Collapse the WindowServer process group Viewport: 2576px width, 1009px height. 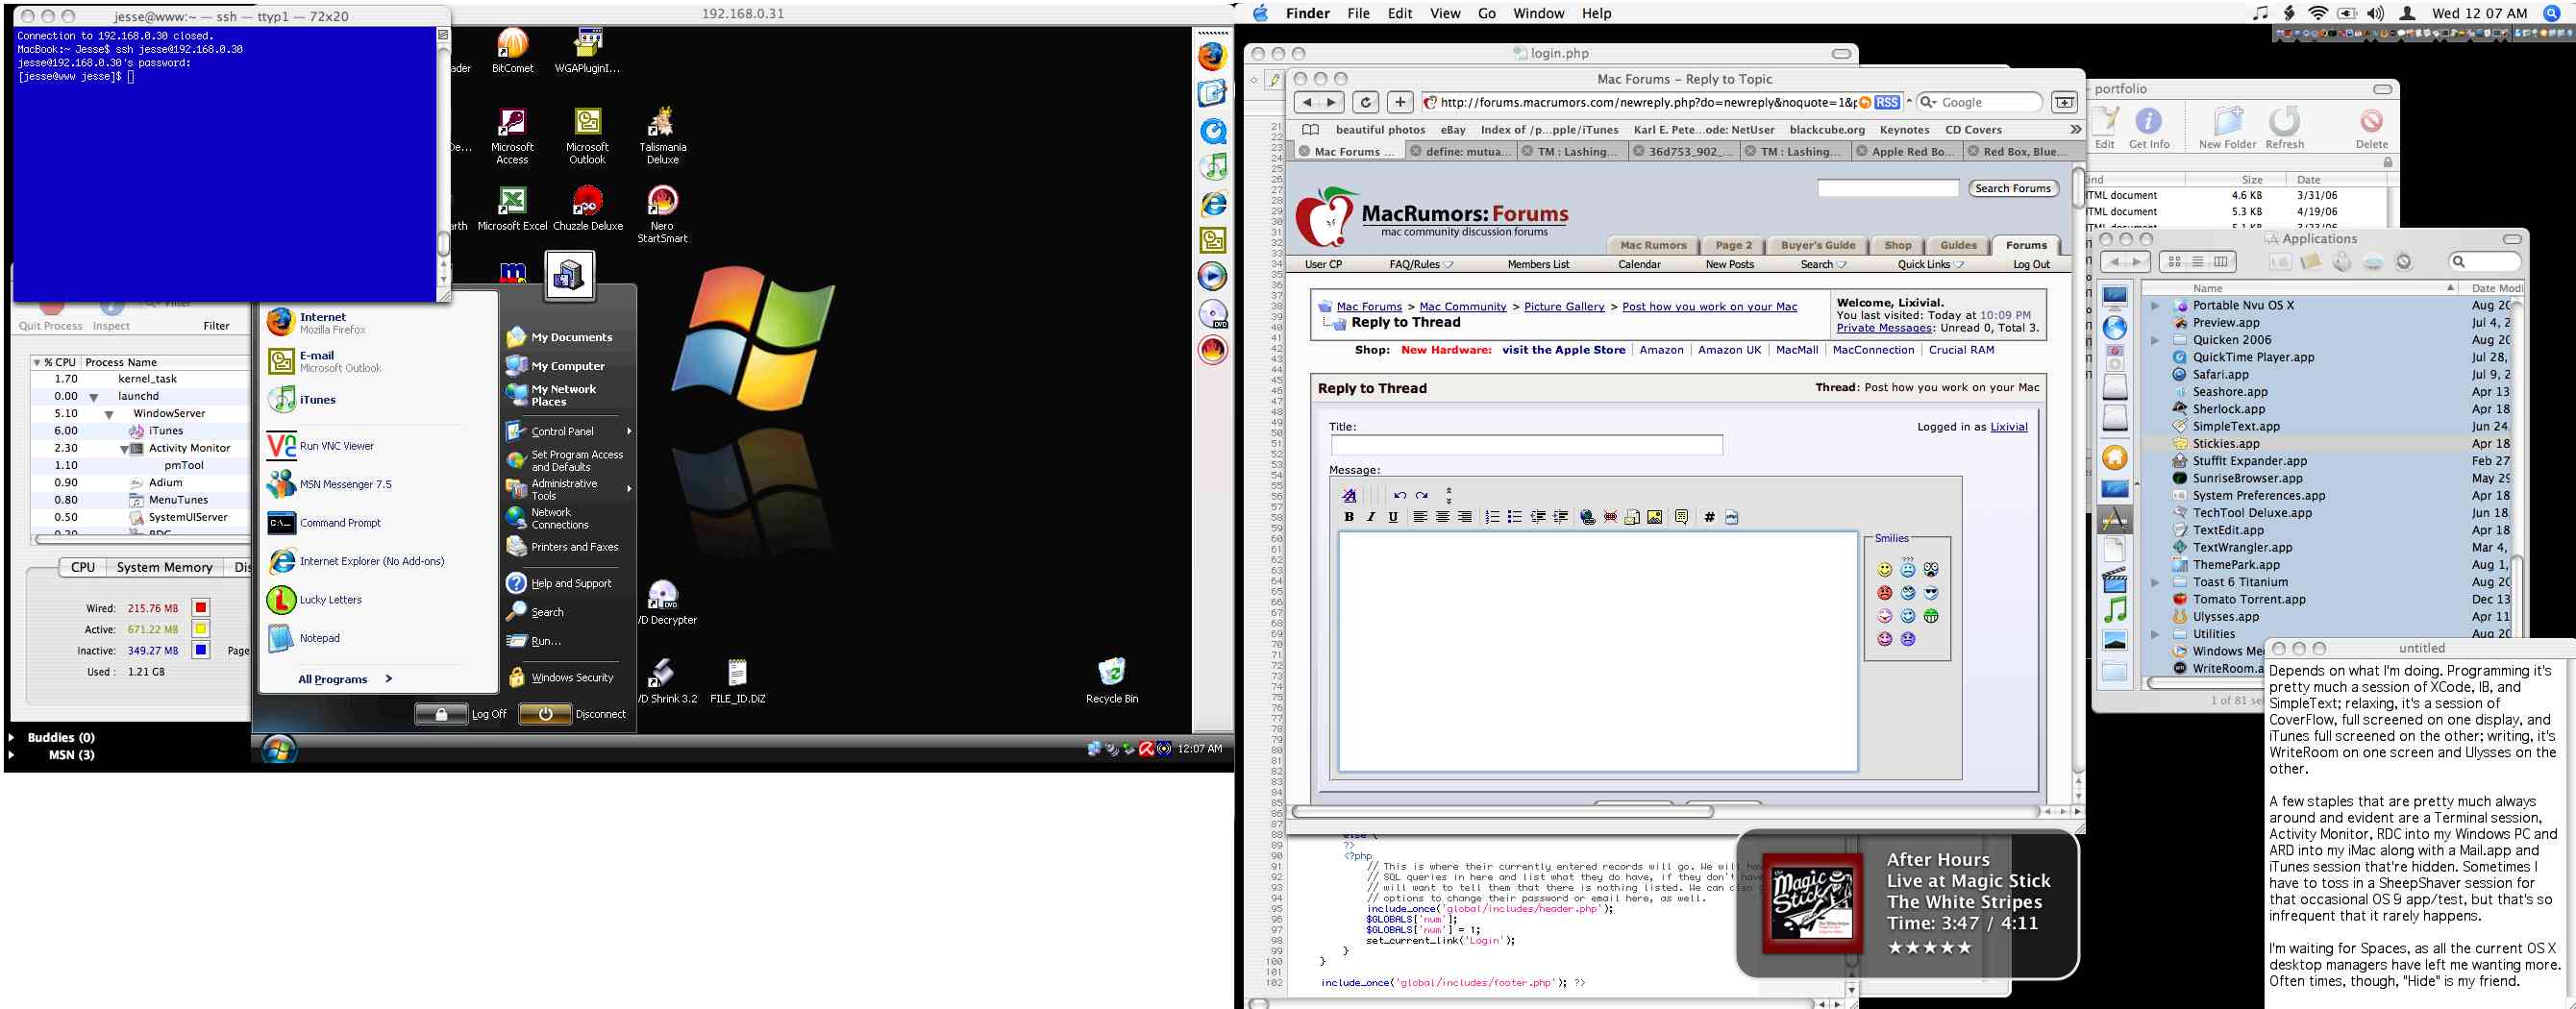(x=109, y=414)
